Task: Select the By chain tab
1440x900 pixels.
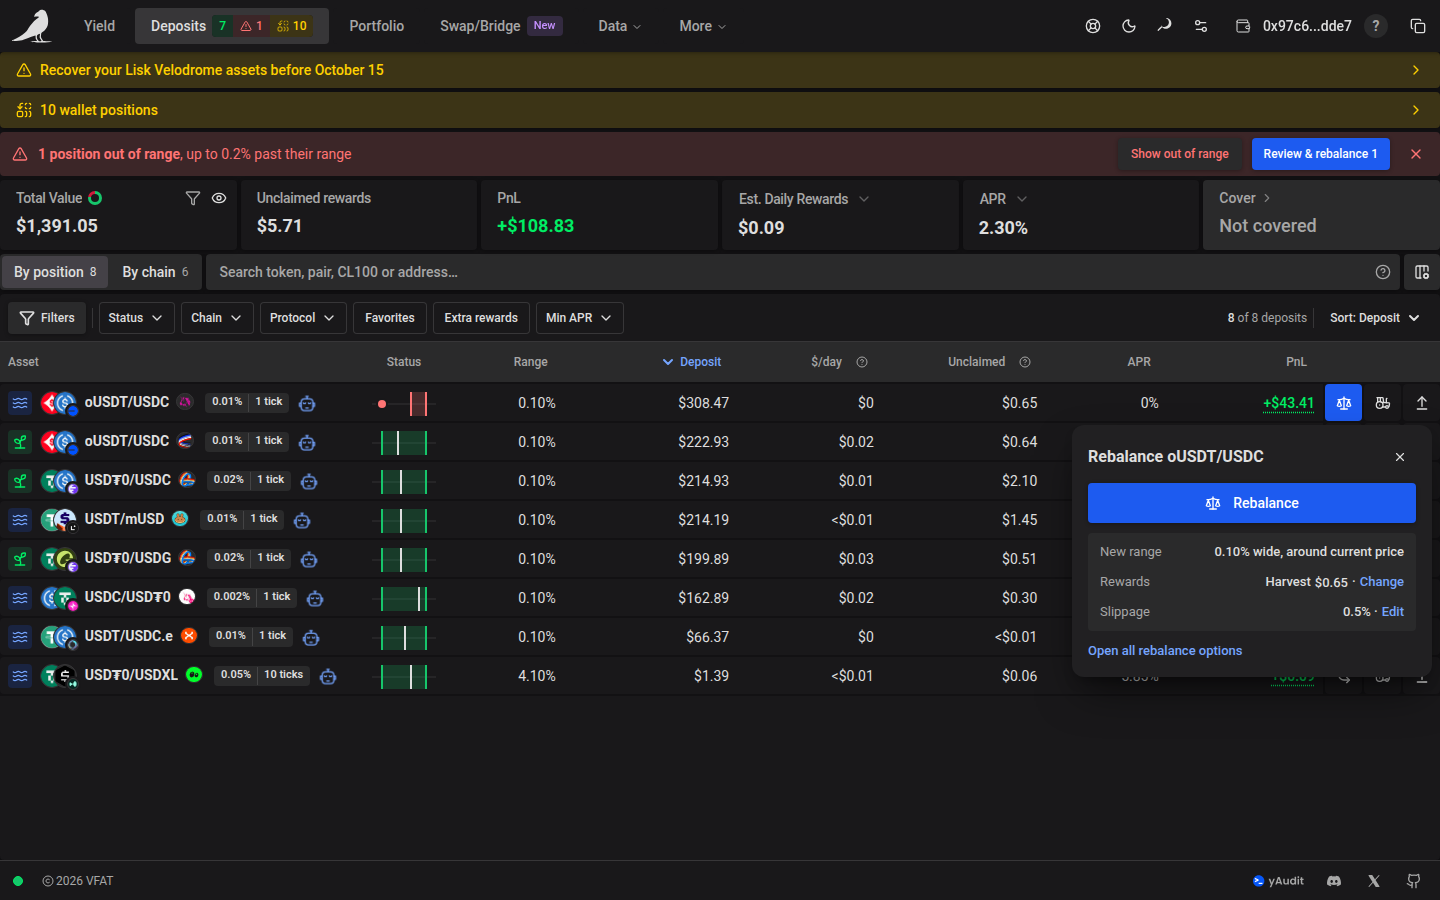Action: coord(155,272)
